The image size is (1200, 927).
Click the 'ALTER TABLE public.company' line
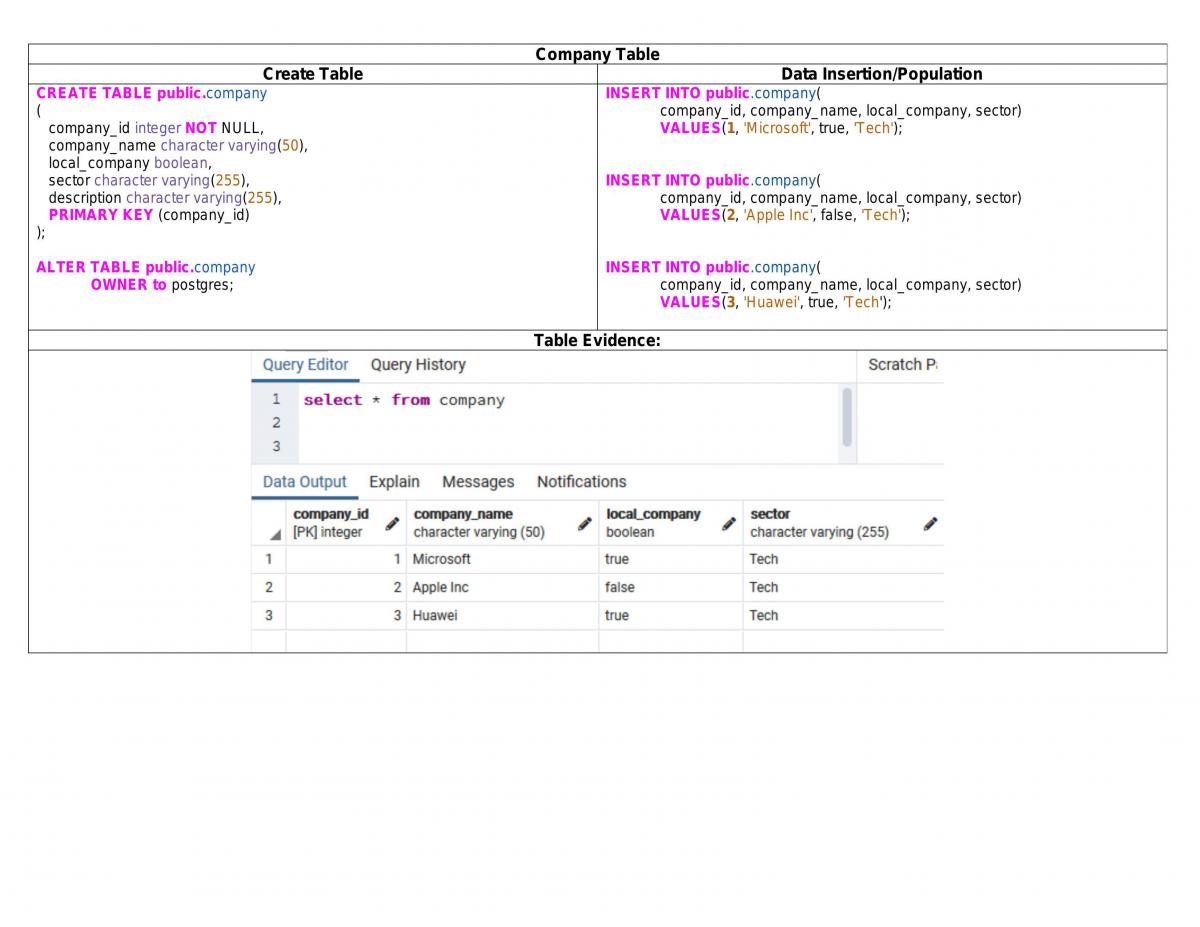146,267
